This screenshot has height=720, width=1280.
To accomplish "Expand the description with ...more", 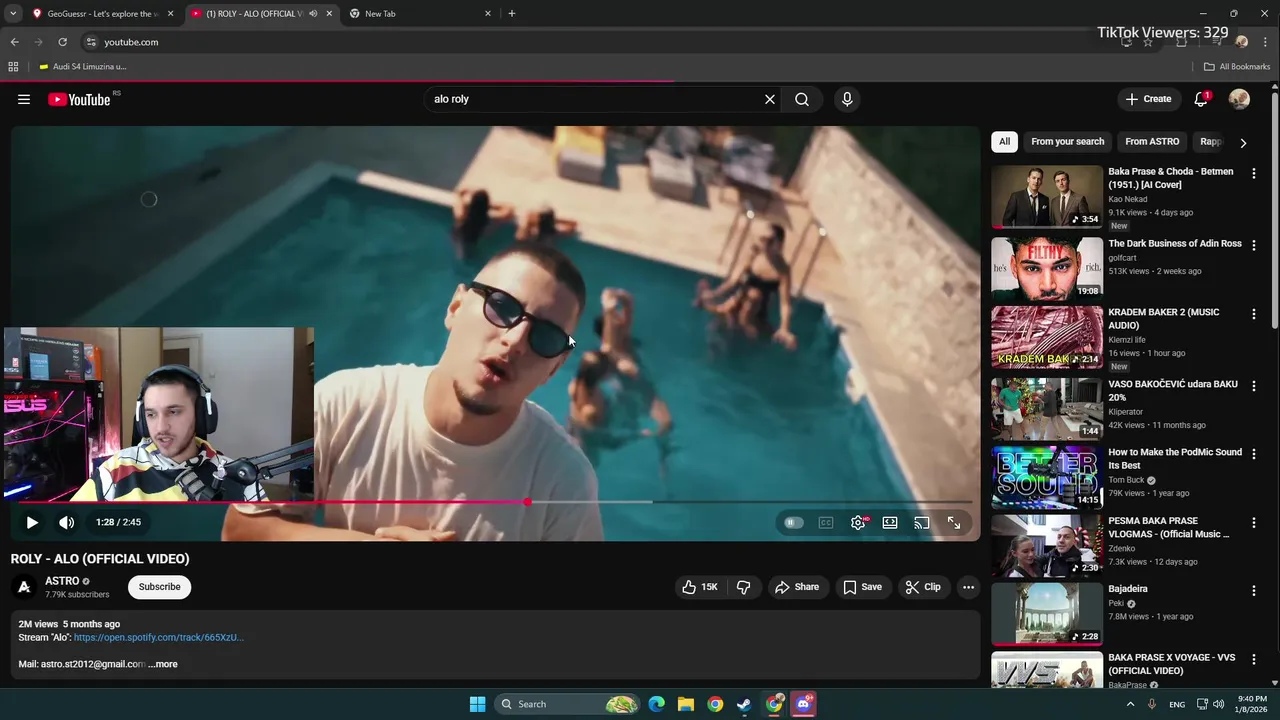I will [163, 664].
